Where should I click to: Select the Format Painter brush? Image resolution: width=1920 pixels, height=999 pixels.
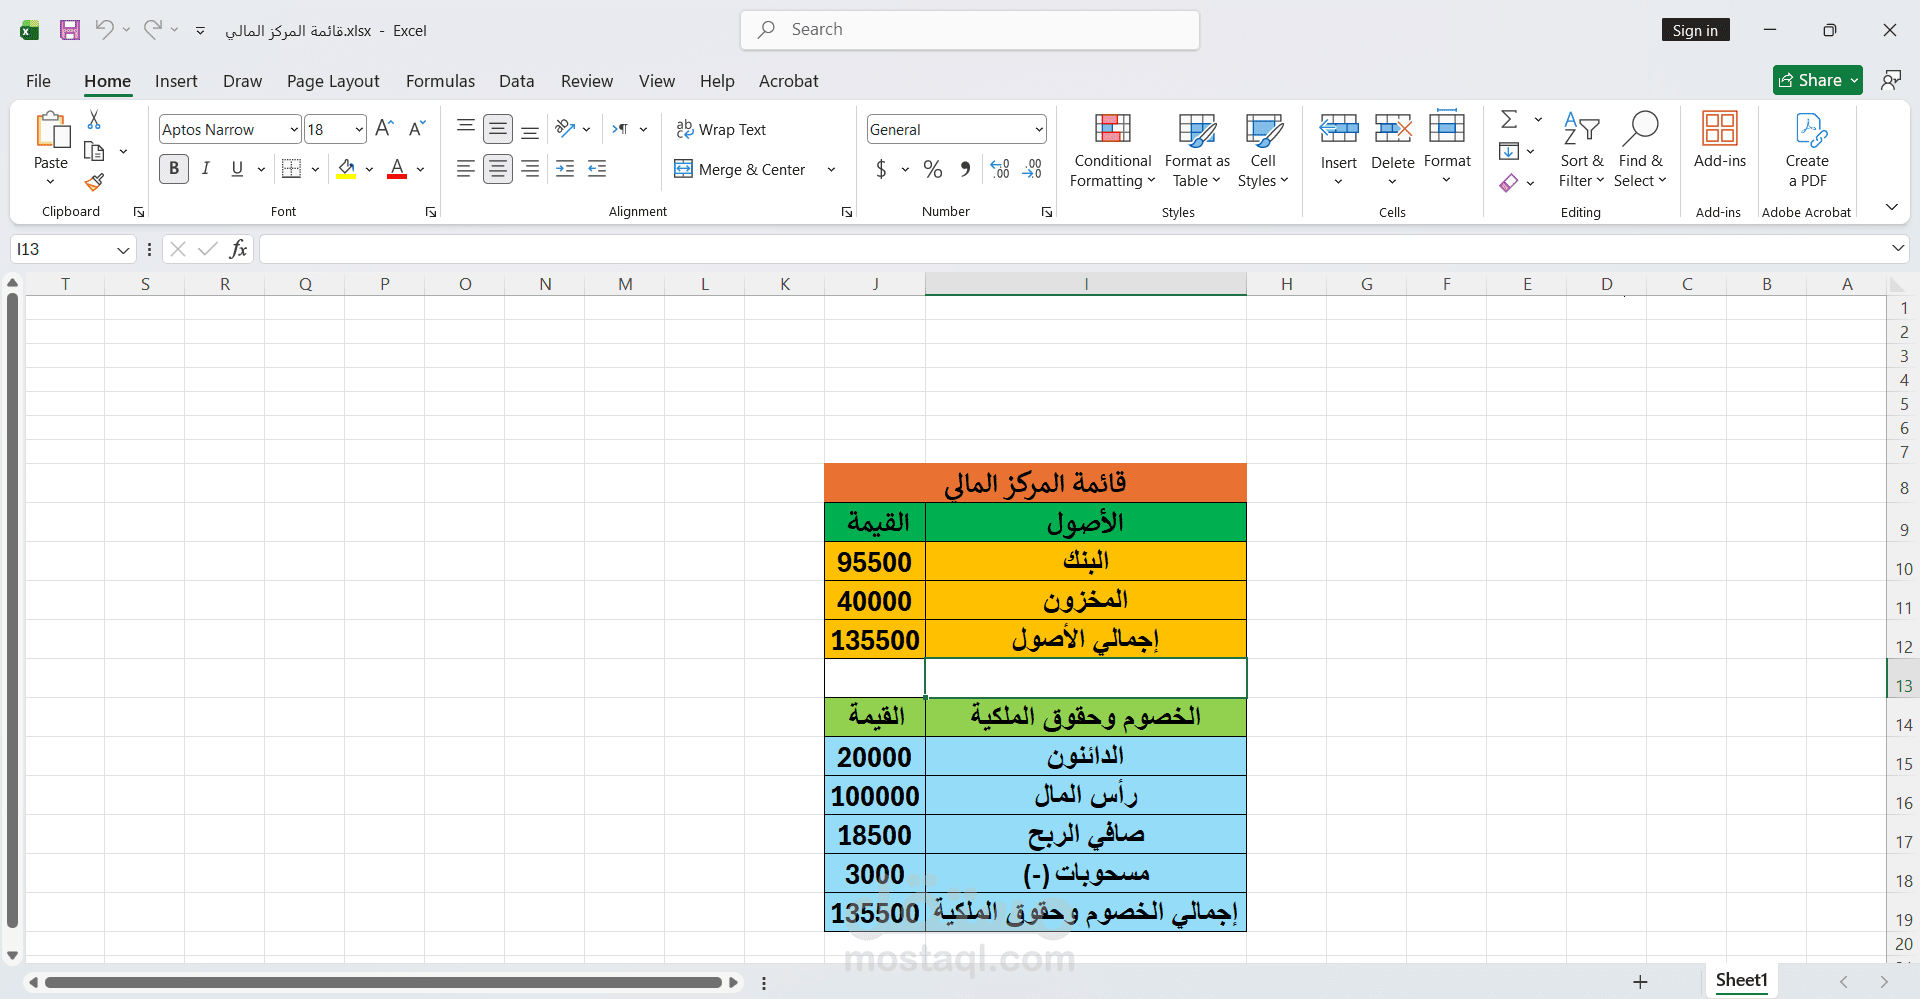pos(94,182)
